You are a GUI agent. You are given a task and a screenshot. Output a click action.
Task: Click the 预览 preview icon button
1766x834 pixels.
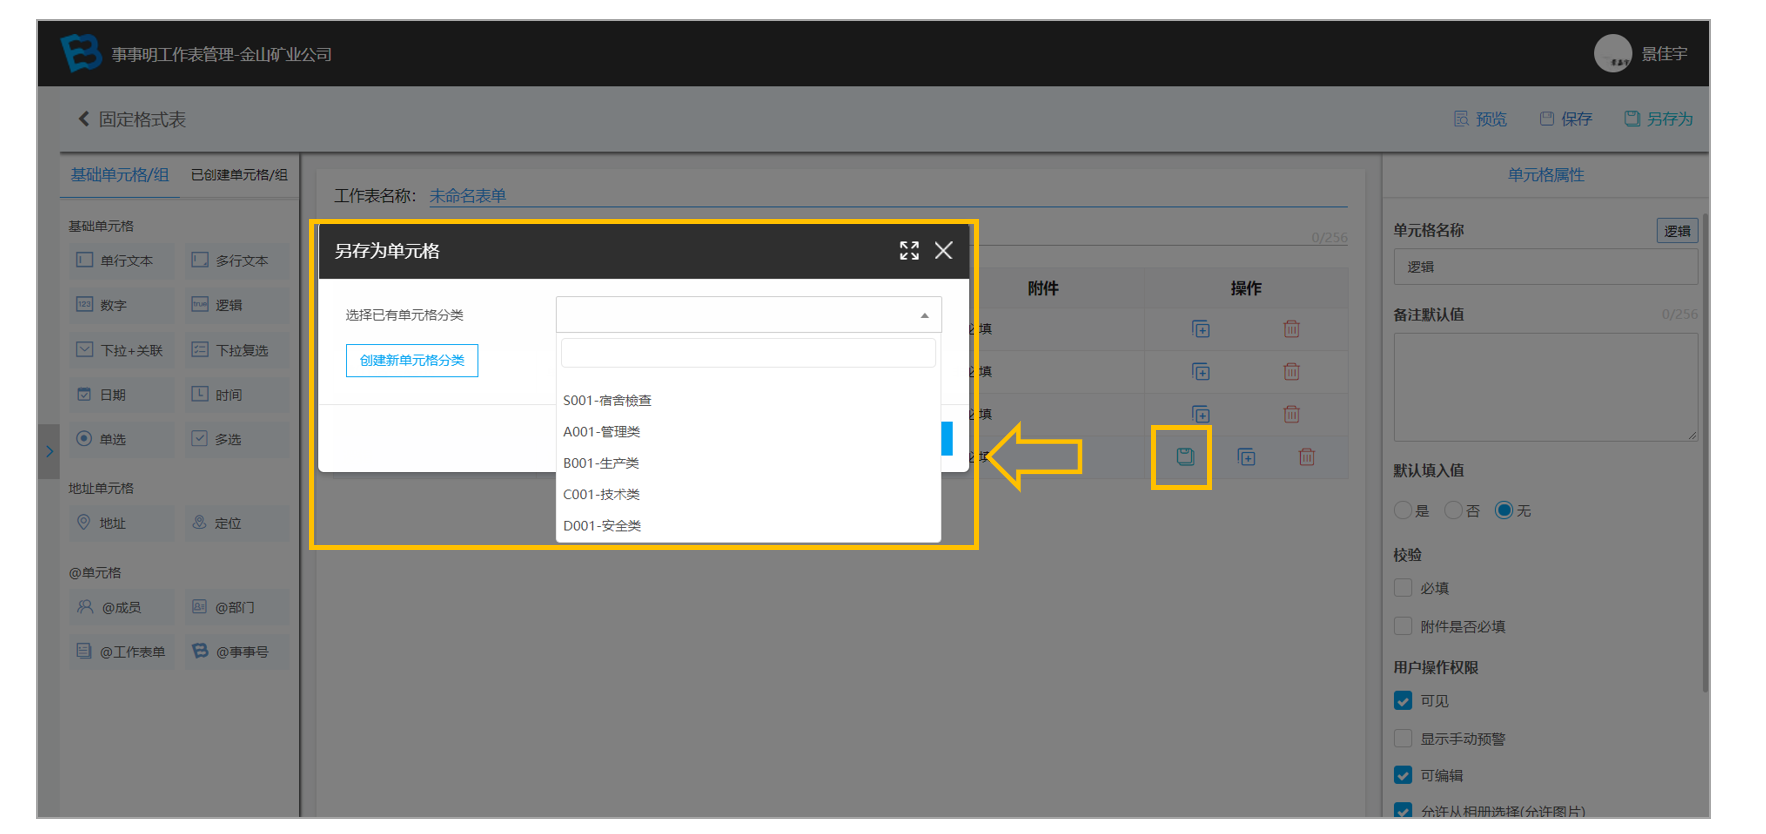(1480, 119)
